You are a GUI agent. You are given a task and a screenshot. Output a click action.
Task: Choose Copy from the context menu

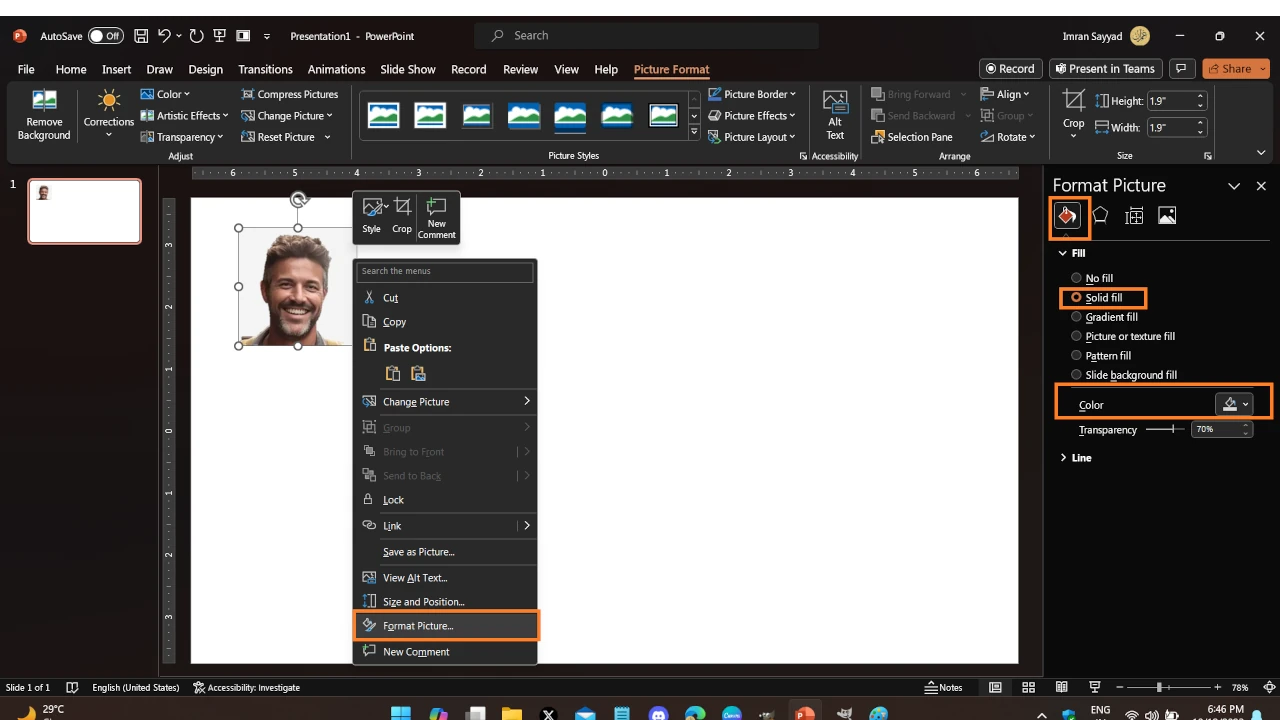445,322
